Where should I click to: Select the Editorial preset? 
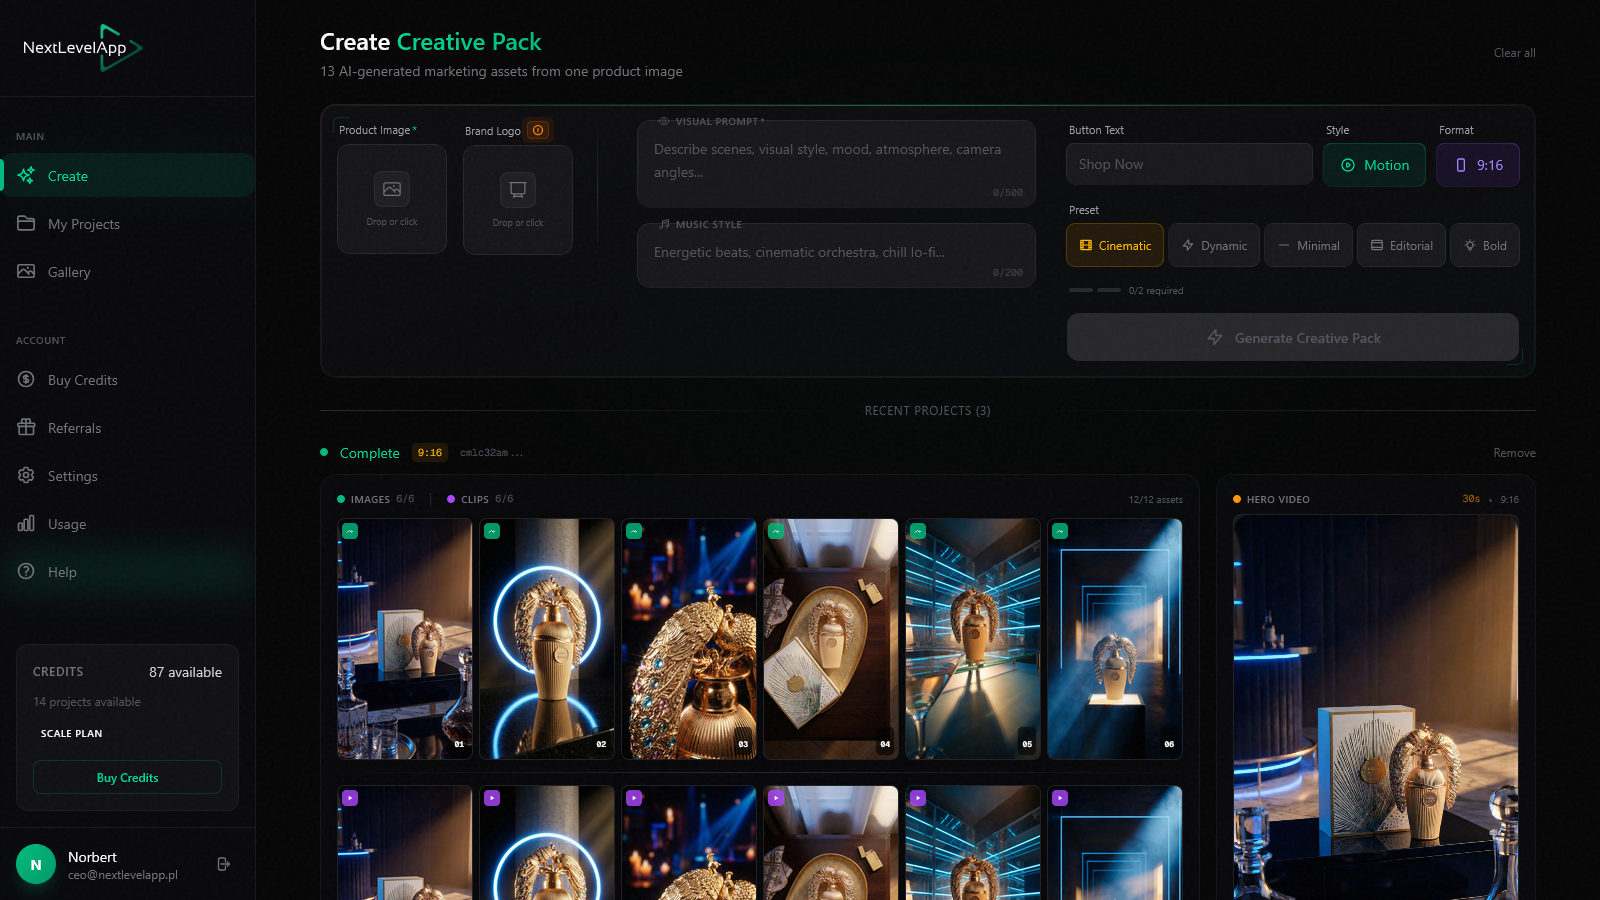(1400, 245)
